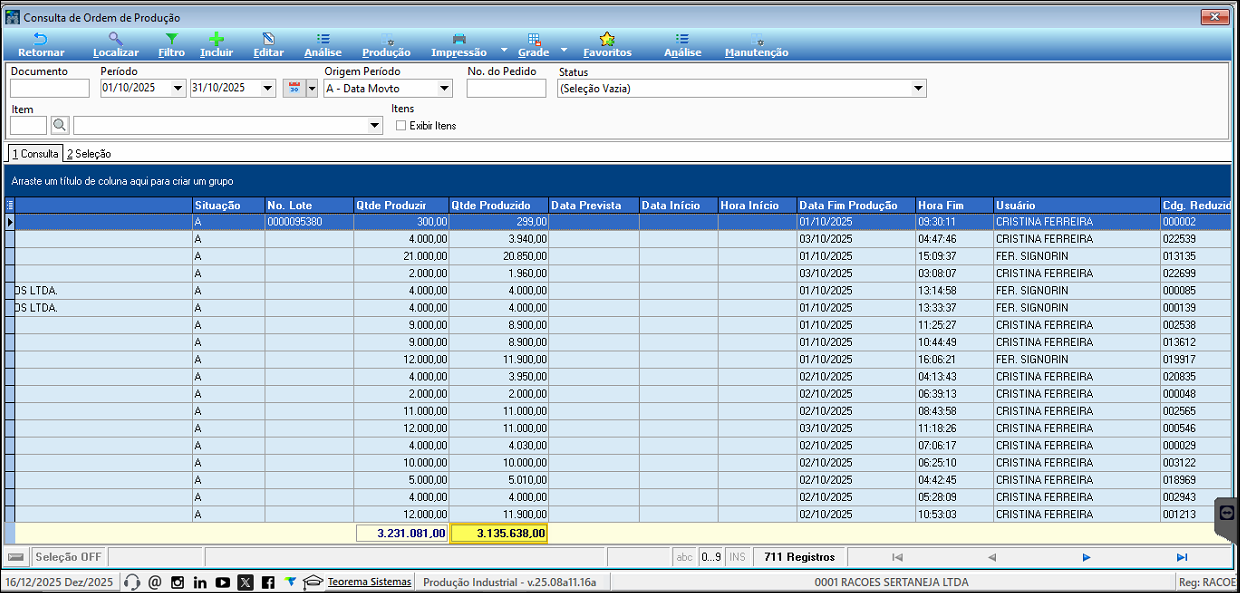
Task: Open the YouTube icon in status bar
Action: pos(223,582)
